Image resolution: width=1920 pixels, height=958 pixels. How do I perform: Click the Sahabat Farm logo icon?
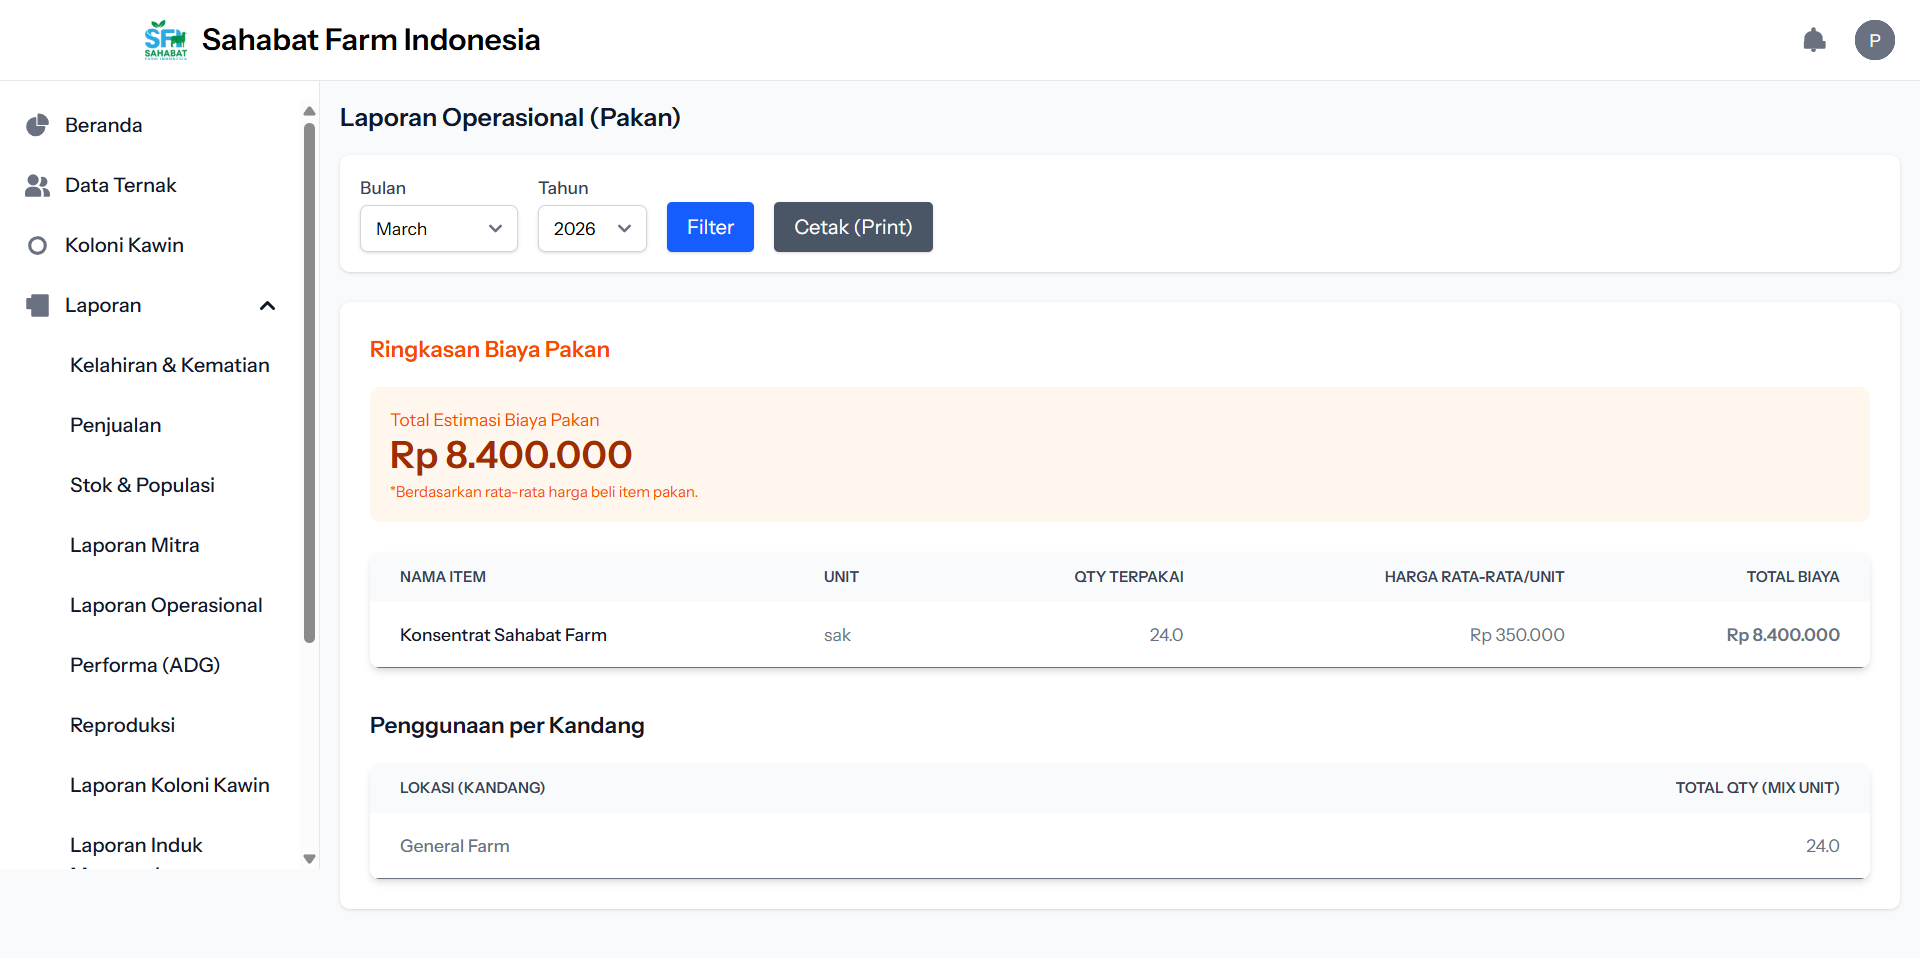(166, 40)
